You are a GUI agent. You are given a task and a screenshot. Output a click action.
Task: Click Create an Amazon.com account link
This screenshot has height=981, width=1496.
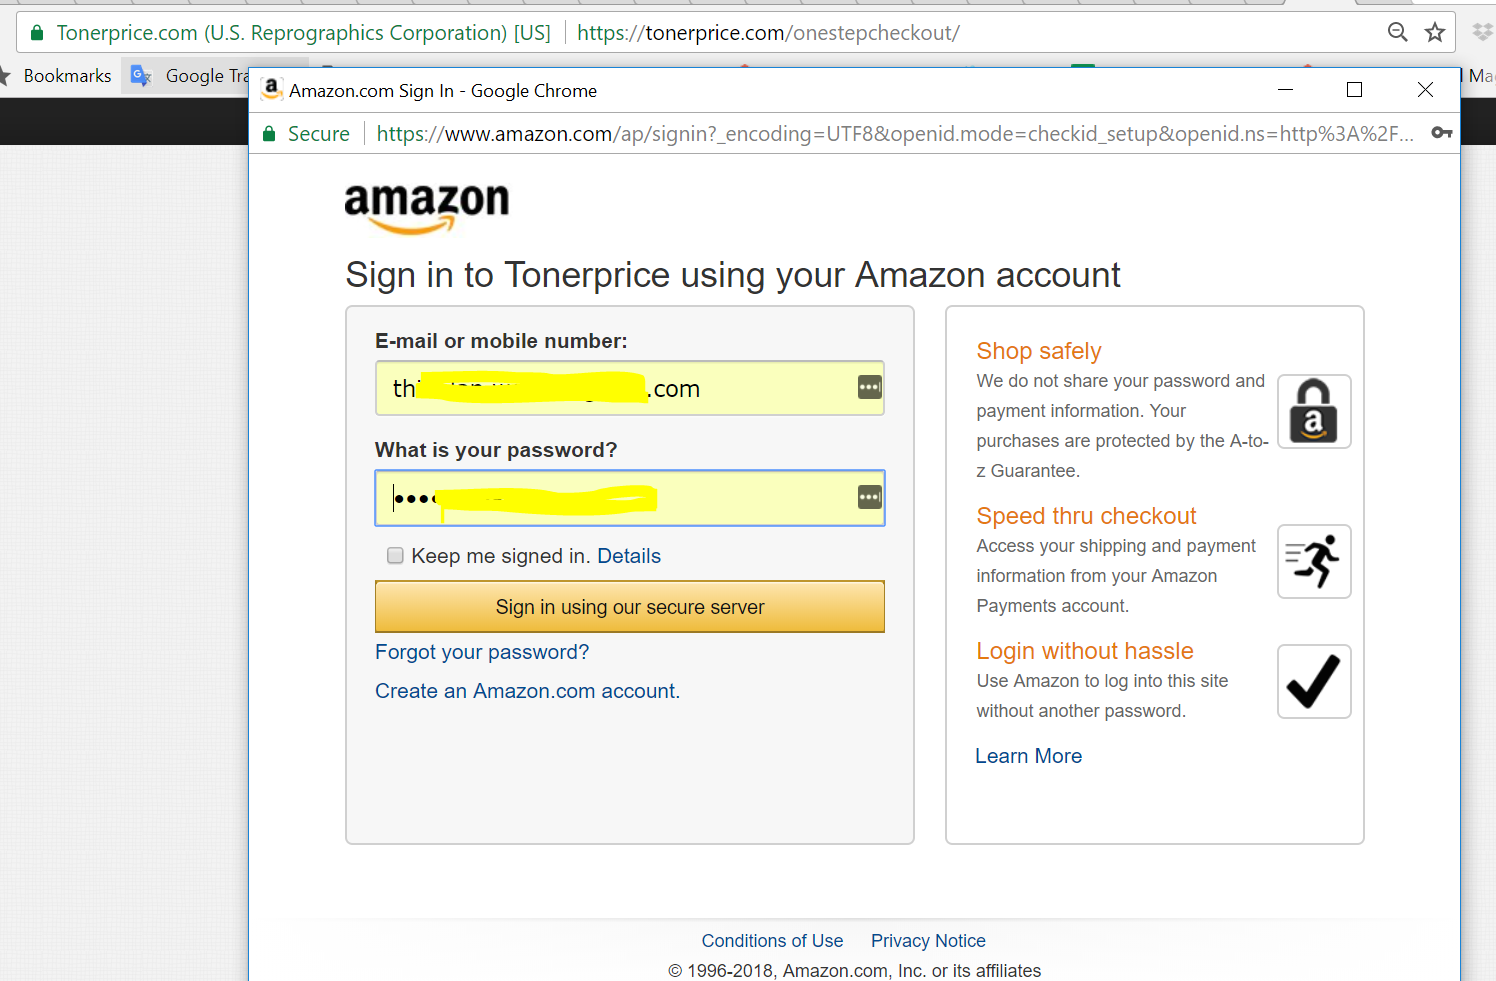[527, 691]
